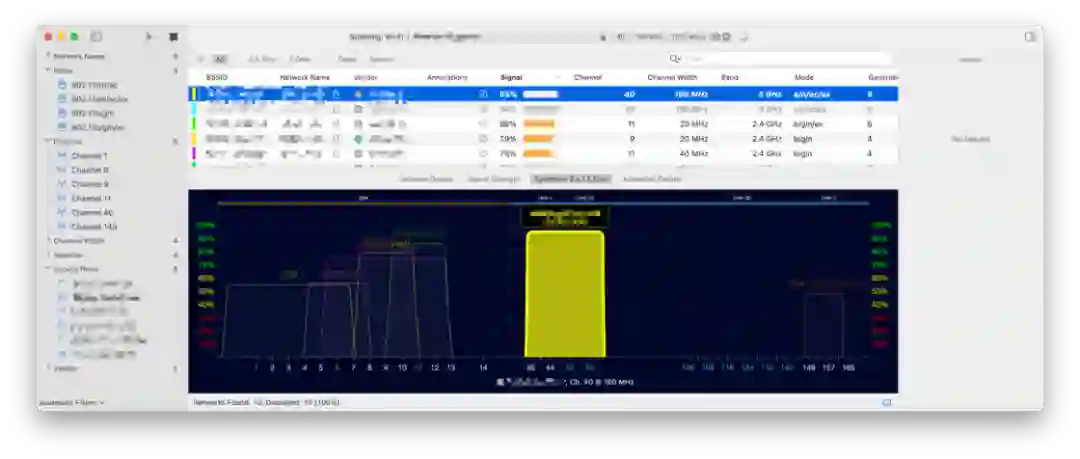Click the 802.11a/n/ac/ax mode filter icon
Screen dimensions: 1080x459
(x=63, y=99)
